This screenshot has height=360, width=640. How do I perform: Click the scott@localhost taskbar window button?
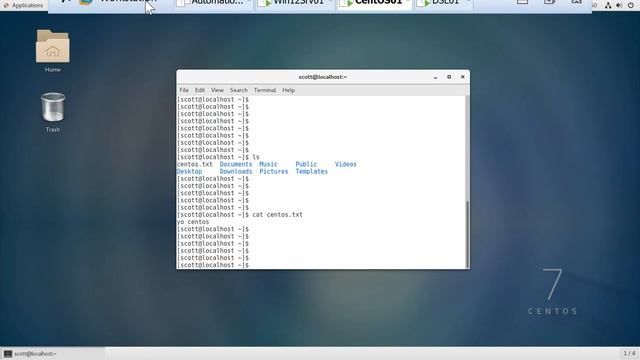pos(53,353)
